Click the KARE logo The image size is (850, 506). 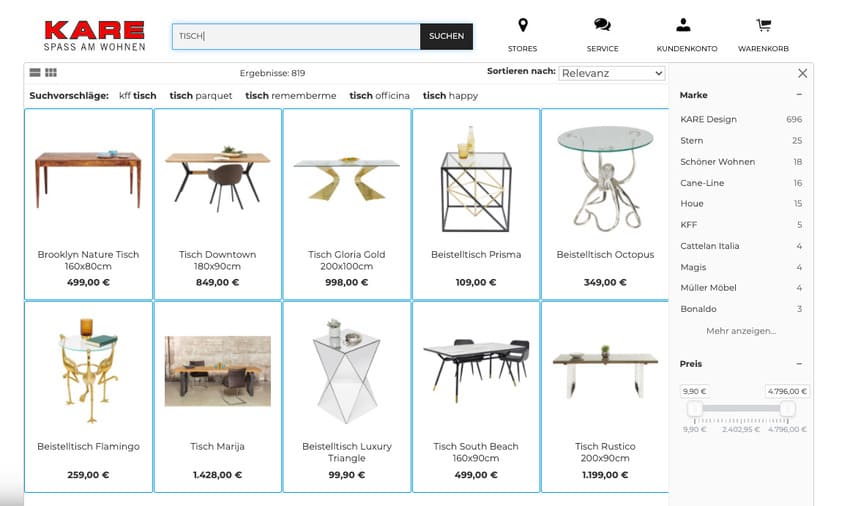tap(94, 36)
